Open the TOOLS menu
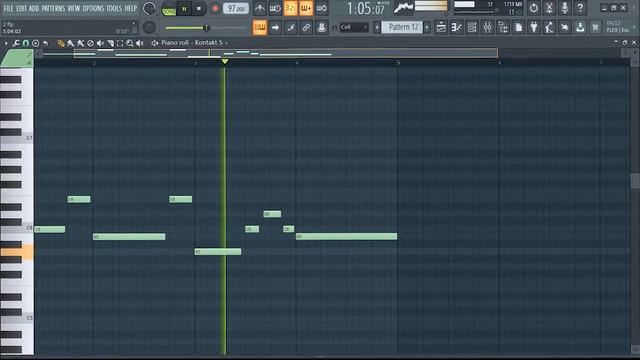The height and width of the screenshot is (360, 640). (x=114, y=8)
